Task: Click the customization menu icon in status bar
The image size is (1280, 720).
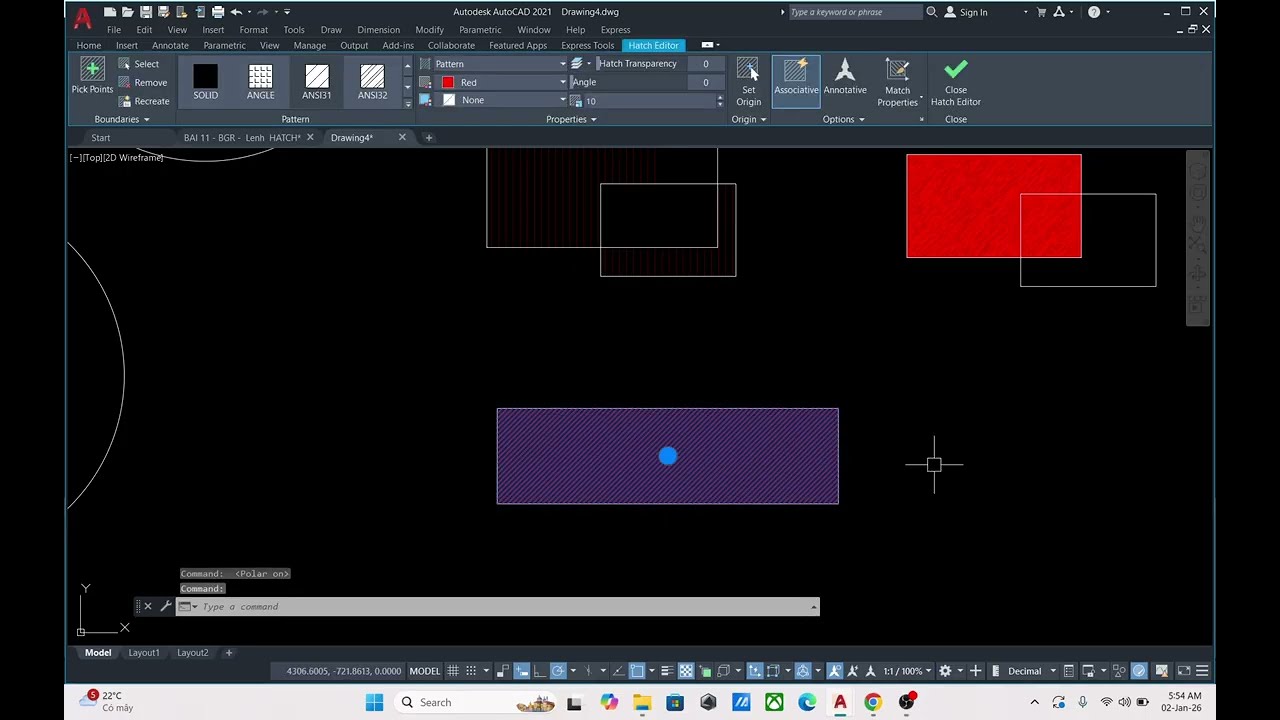Action: point(1202,671)
